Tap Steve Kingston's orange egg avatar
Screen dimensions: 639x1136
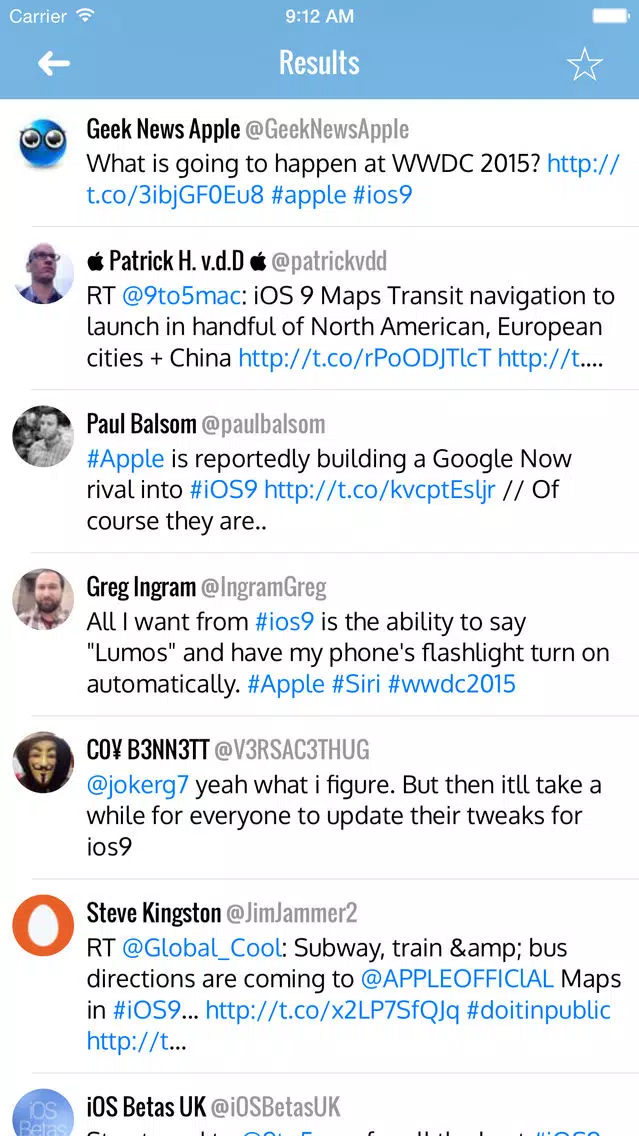click(43, 925)
